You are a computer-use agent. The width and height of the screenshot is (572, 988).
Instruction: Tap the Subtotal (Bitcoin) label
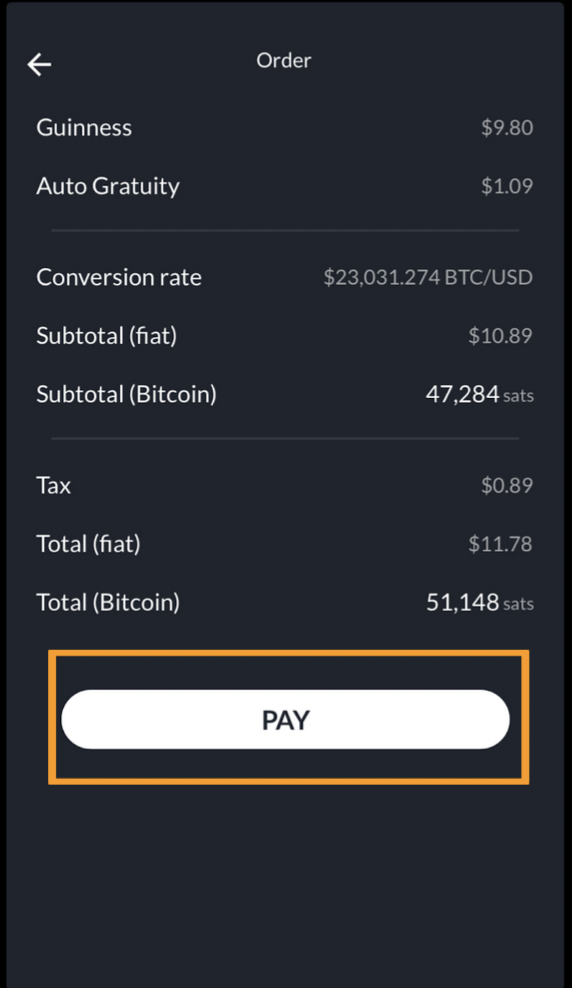[x=127, y=394]
